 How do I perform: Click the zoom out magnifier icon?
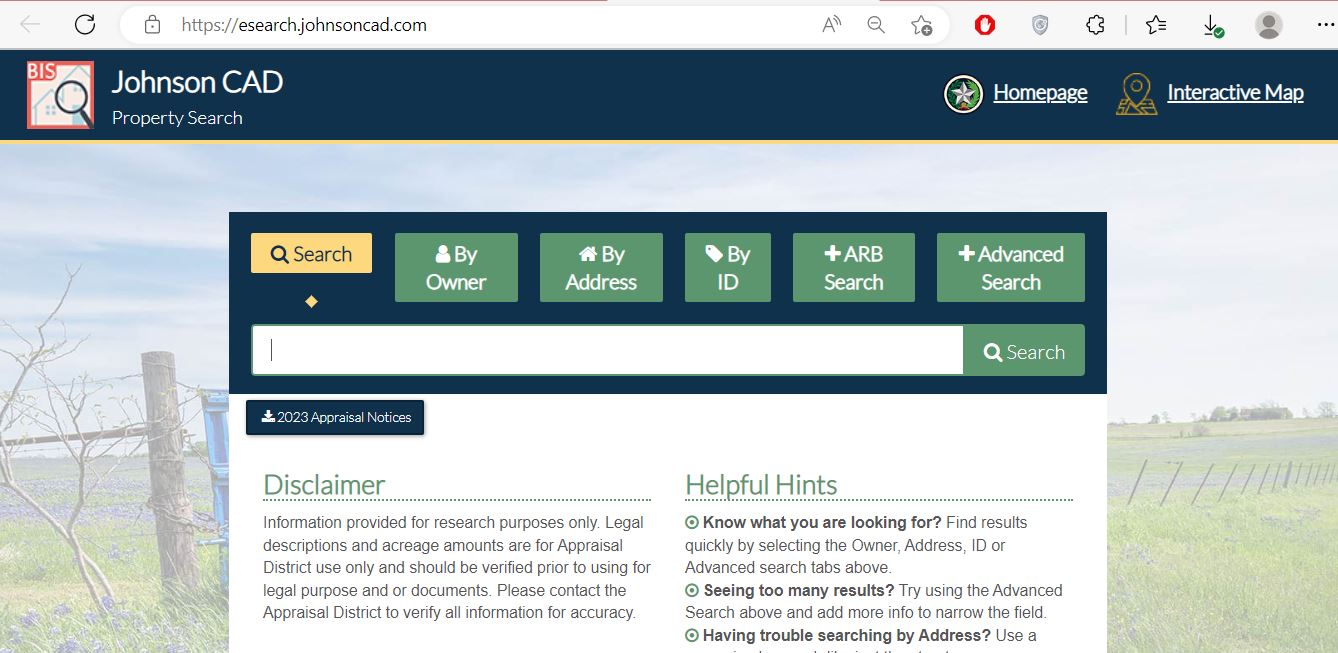pyautogui.click(x=876, y=25)
